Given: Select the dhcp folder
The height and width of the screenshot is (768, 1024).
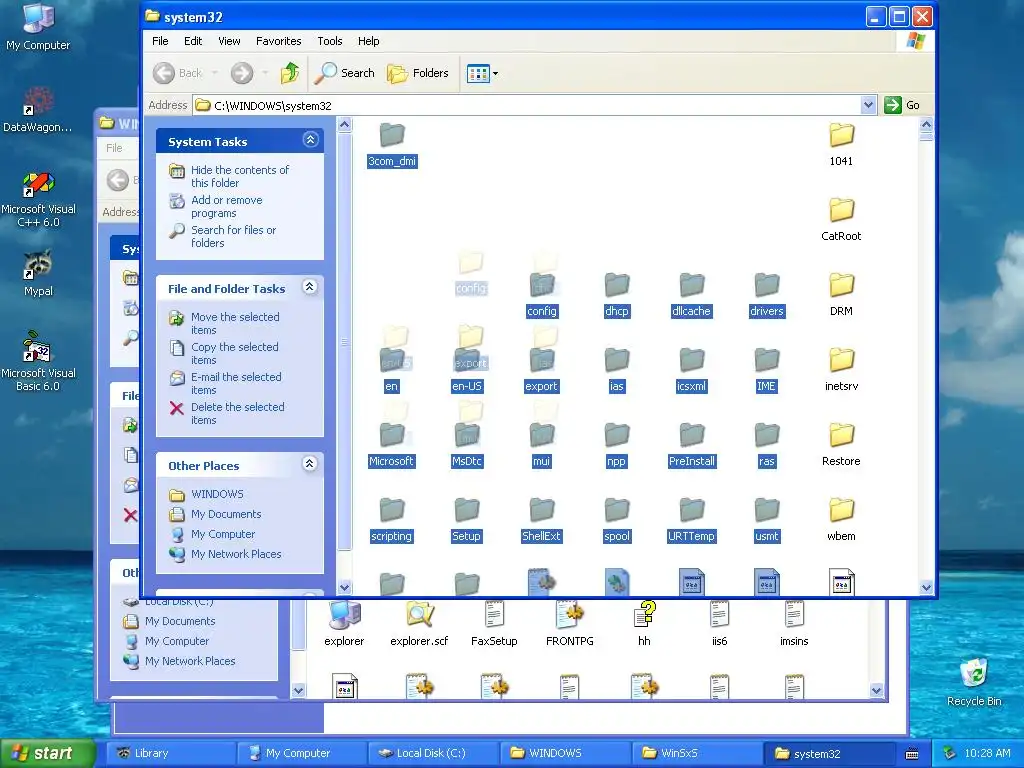Looking at the screenshot, I should 616,295.
